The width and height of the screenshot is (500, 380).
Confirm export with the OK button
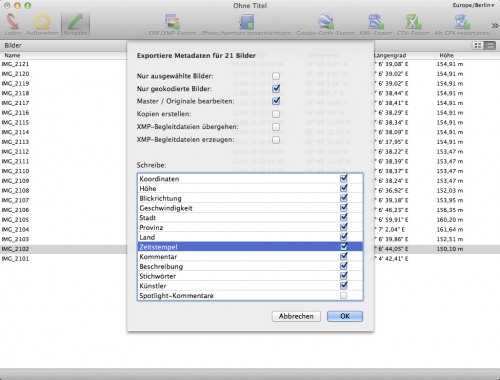(345, 316)
